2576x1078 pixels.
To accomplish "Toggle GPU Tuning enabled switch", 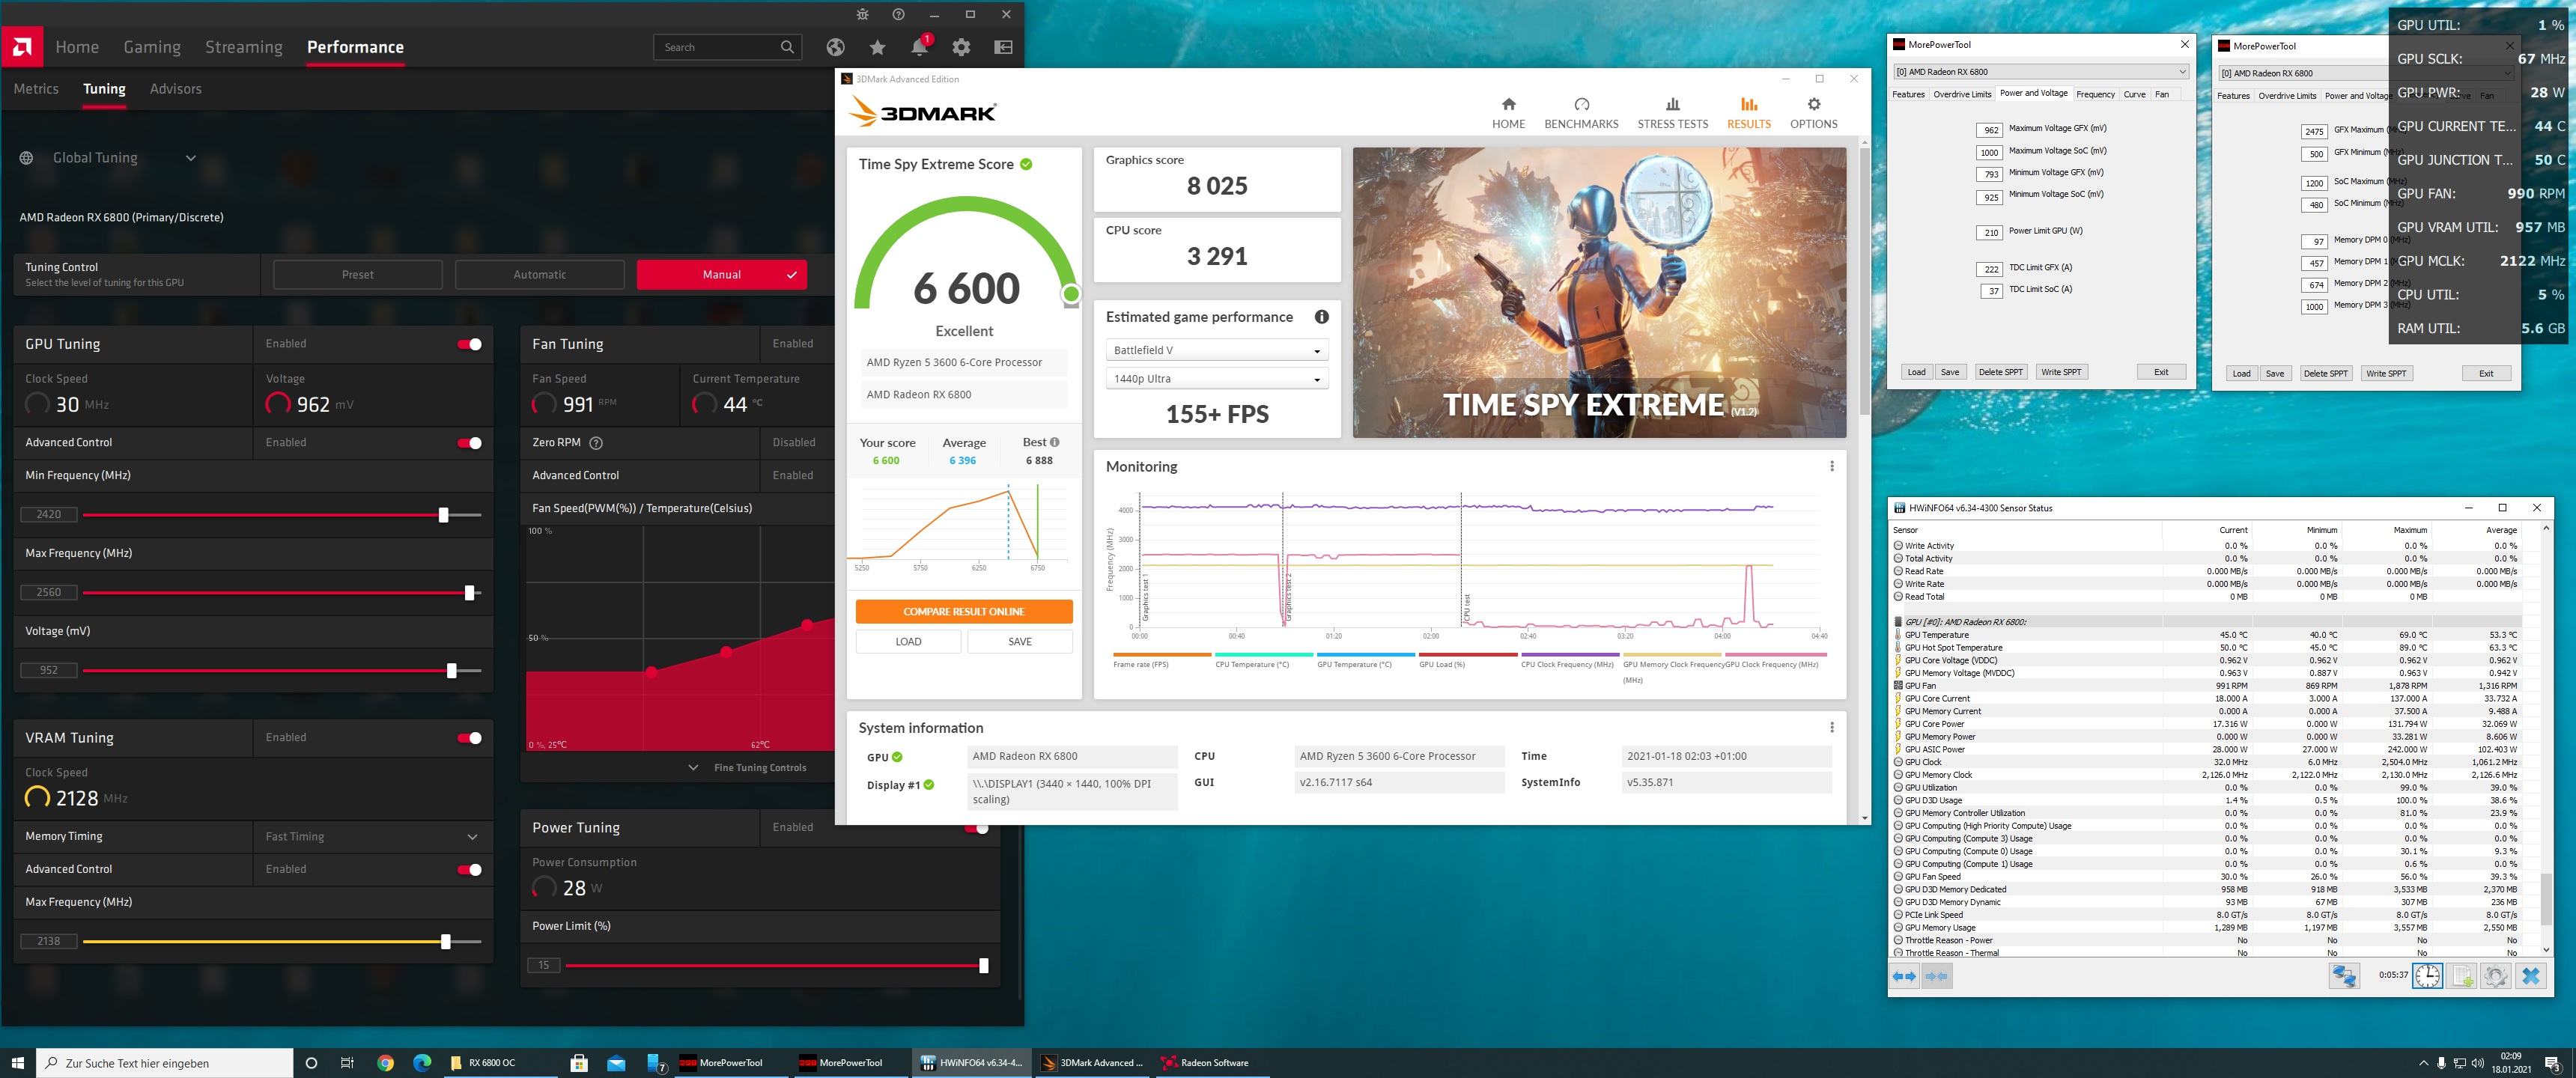I will coord(469,344).
